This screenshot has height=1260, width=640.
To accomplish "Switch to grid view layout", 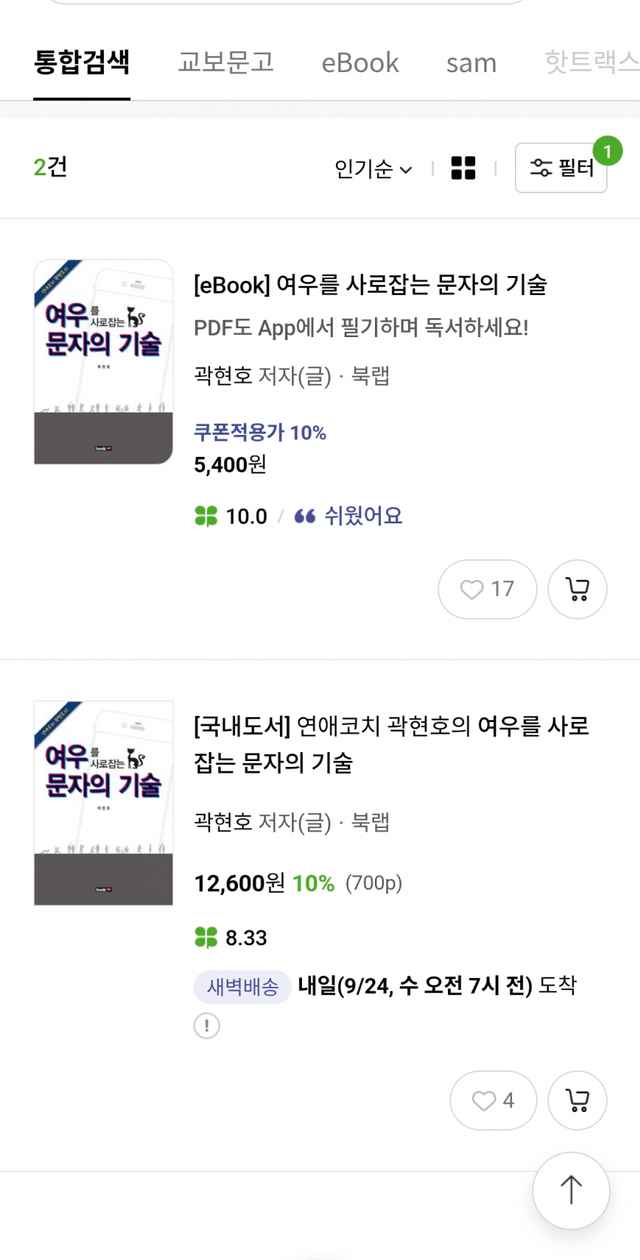I will 463,168.
